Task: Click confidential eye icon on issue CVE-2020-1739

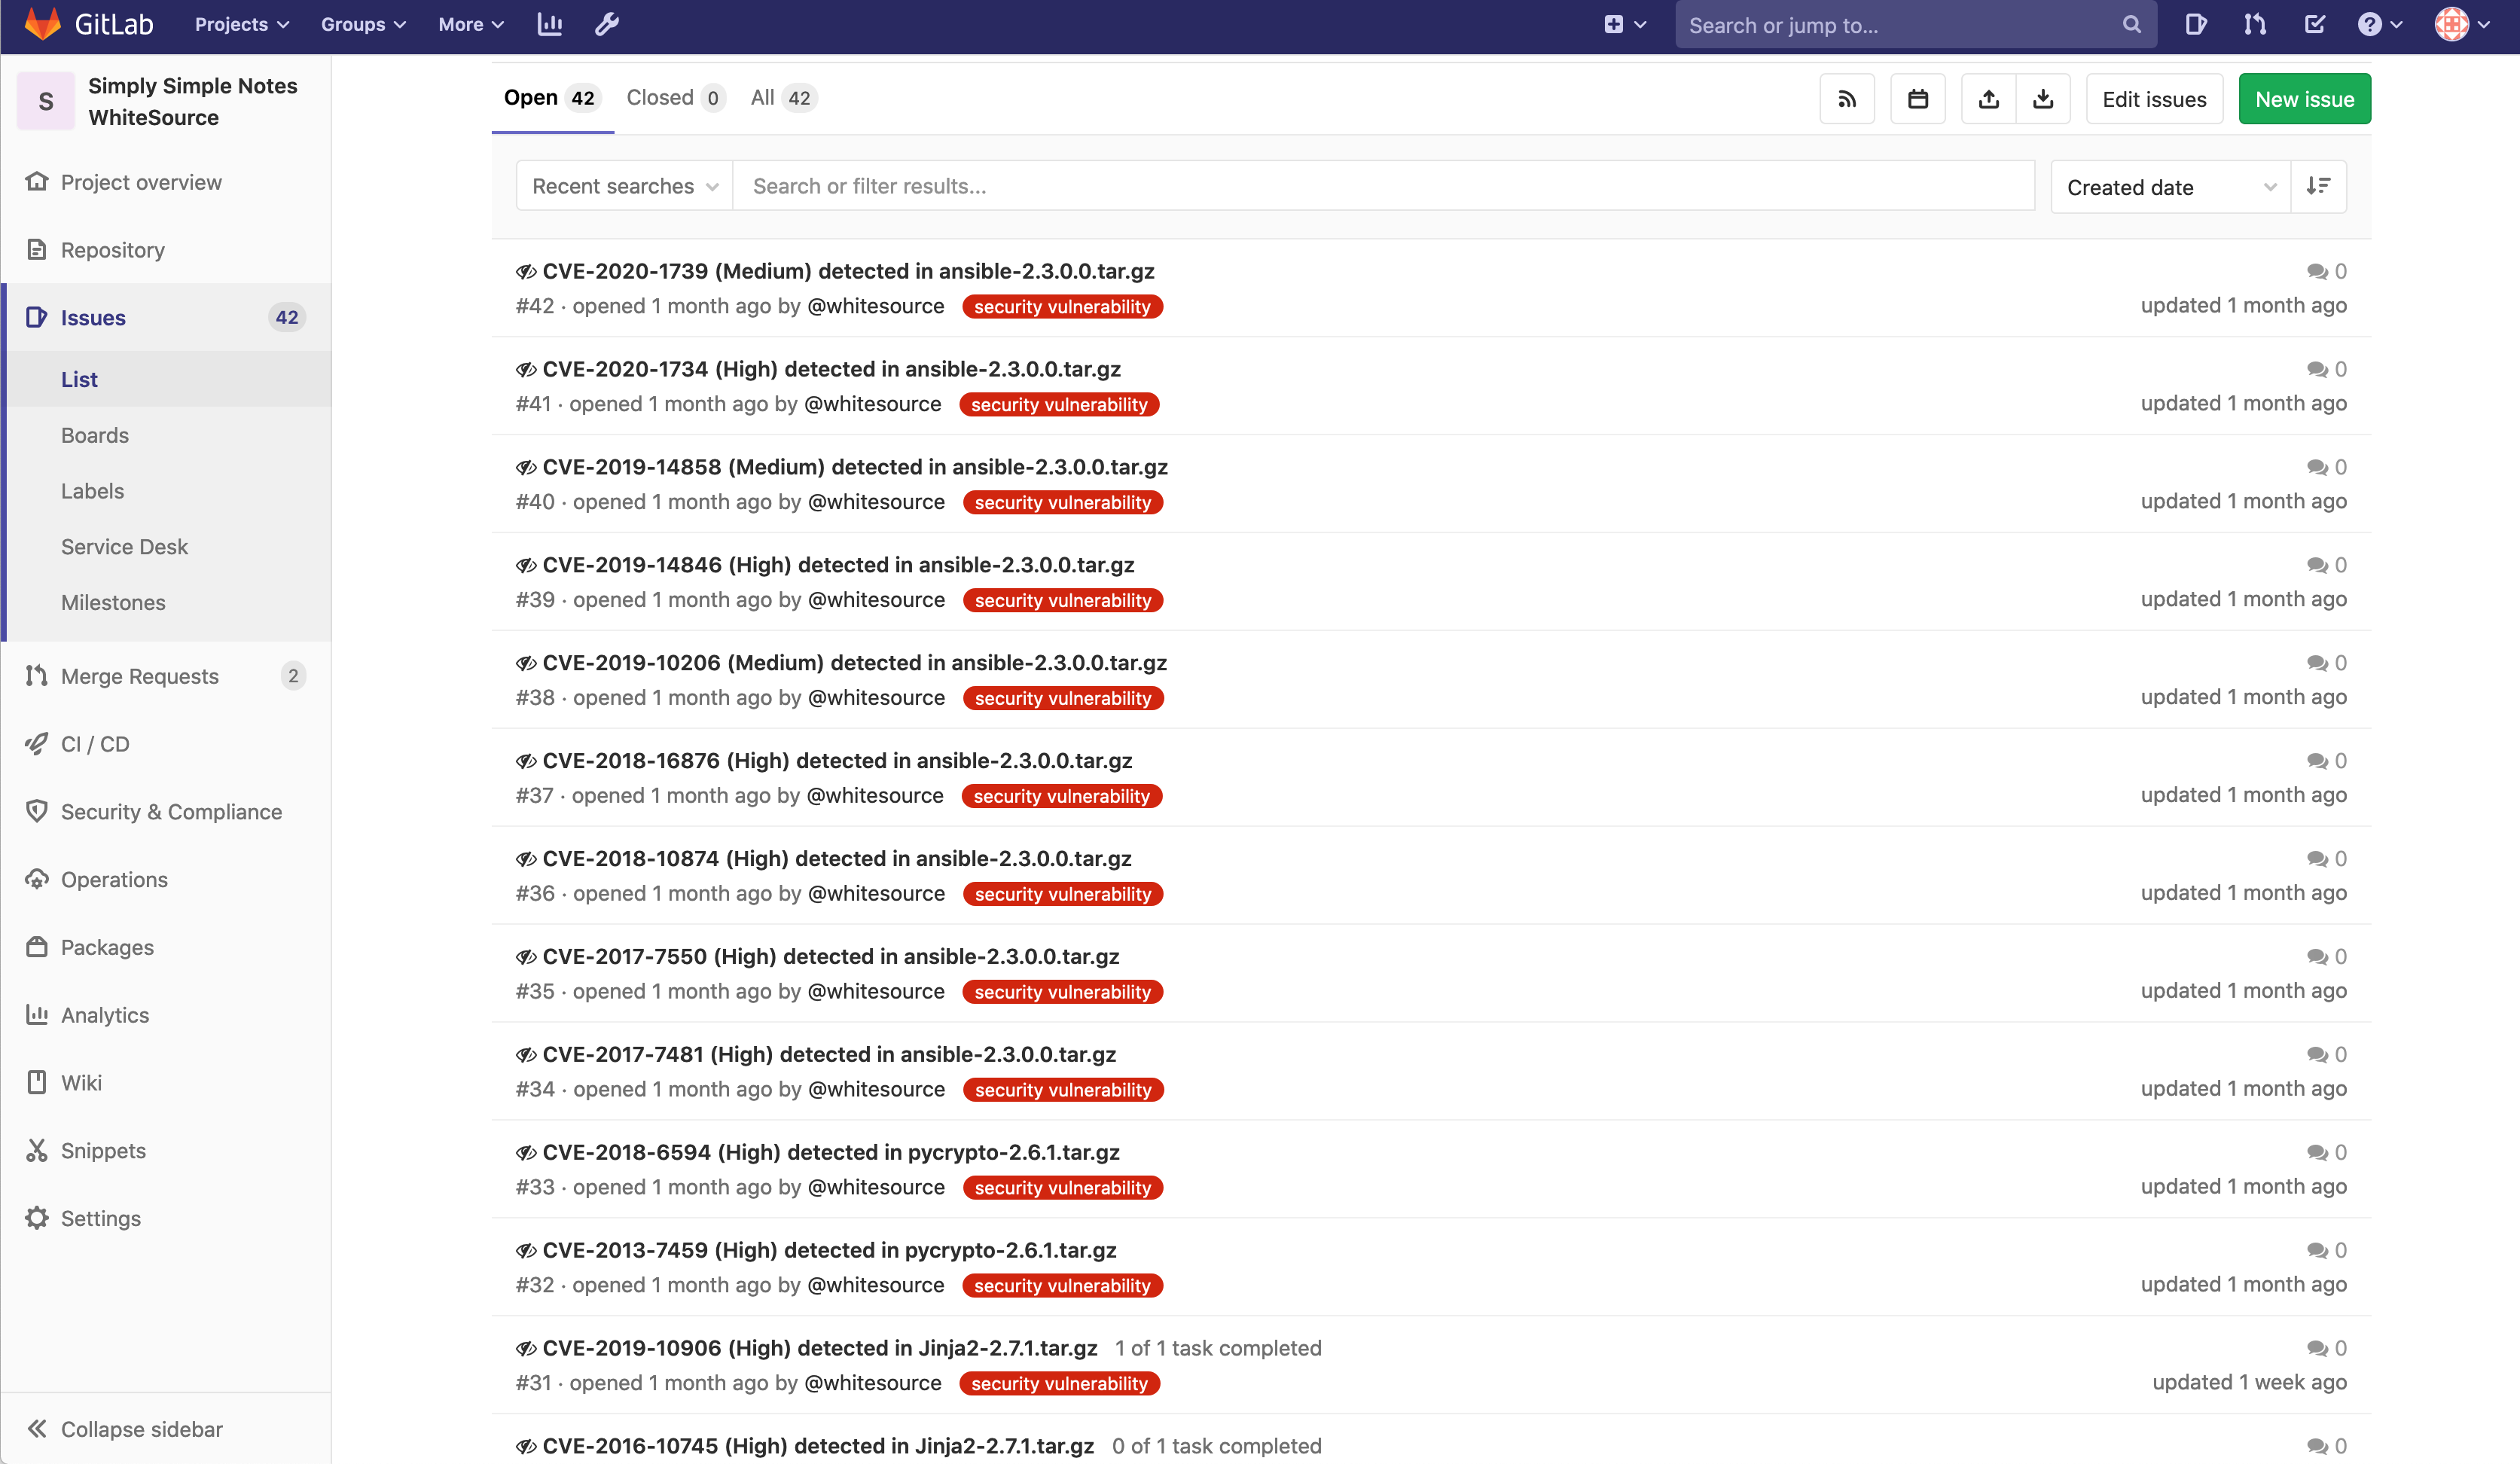Action: [526, 271]
